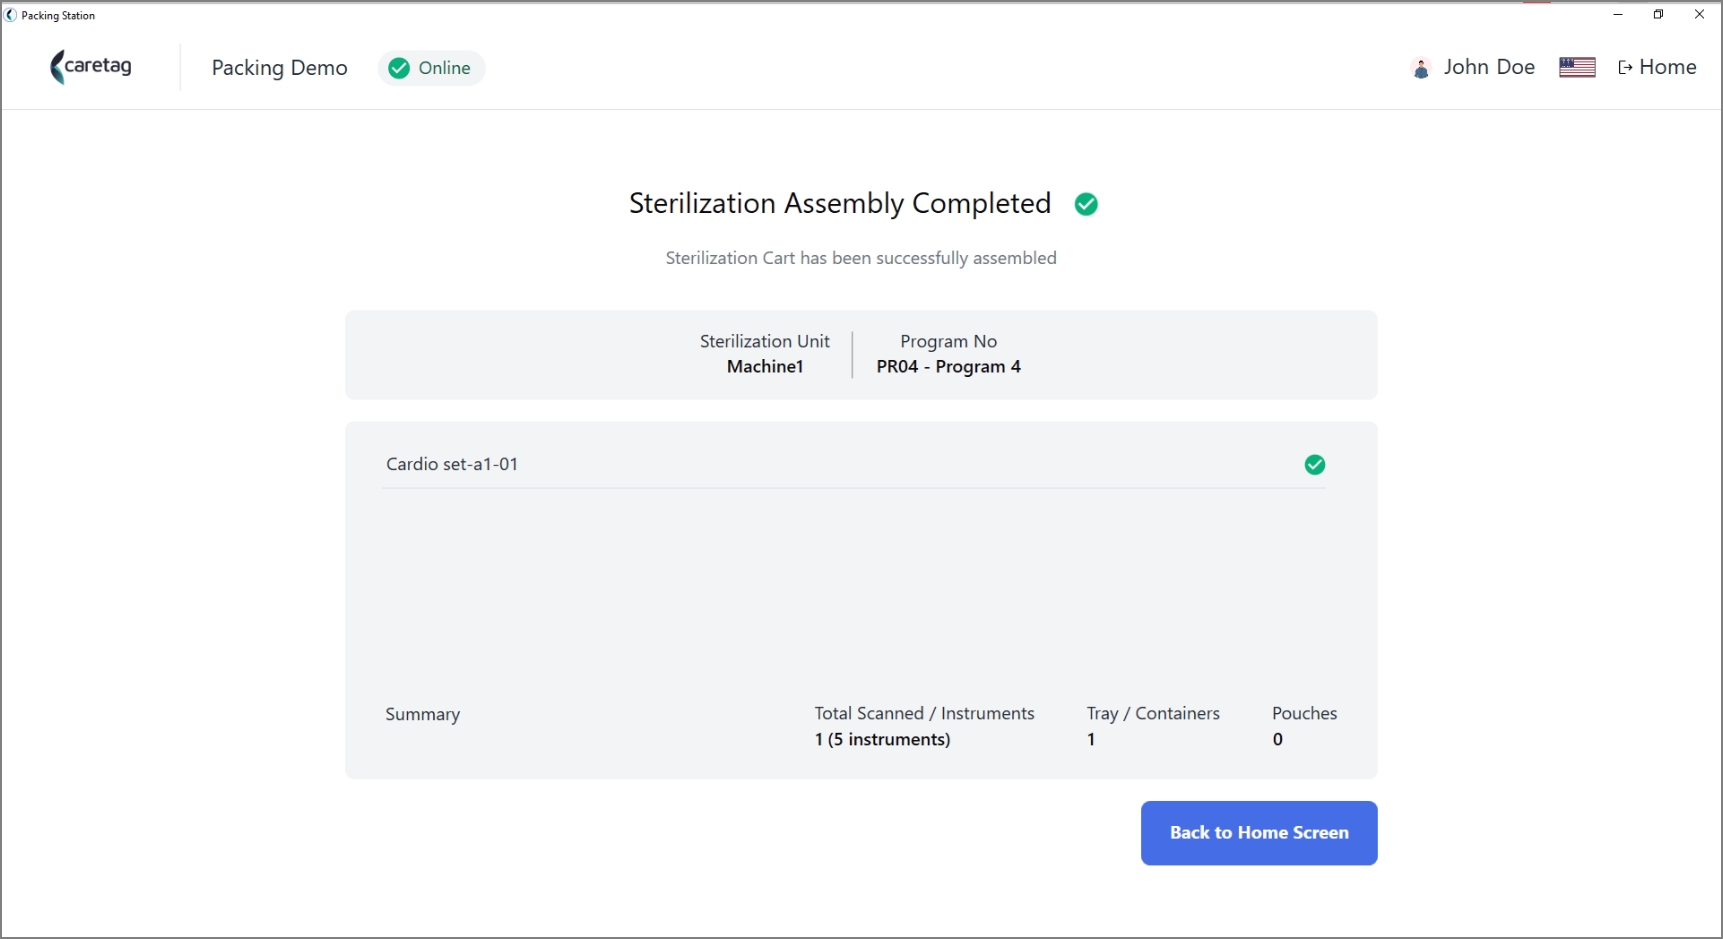This screenshot has width=1723, height=939.
Task: Click the caretag logo
Action: tap(91, 67)
